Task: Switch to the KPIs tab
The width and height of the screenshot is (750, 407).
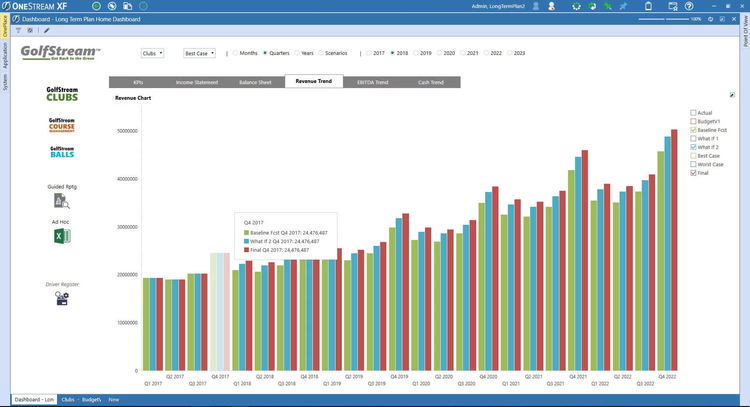Action: [x=138, y=82]
